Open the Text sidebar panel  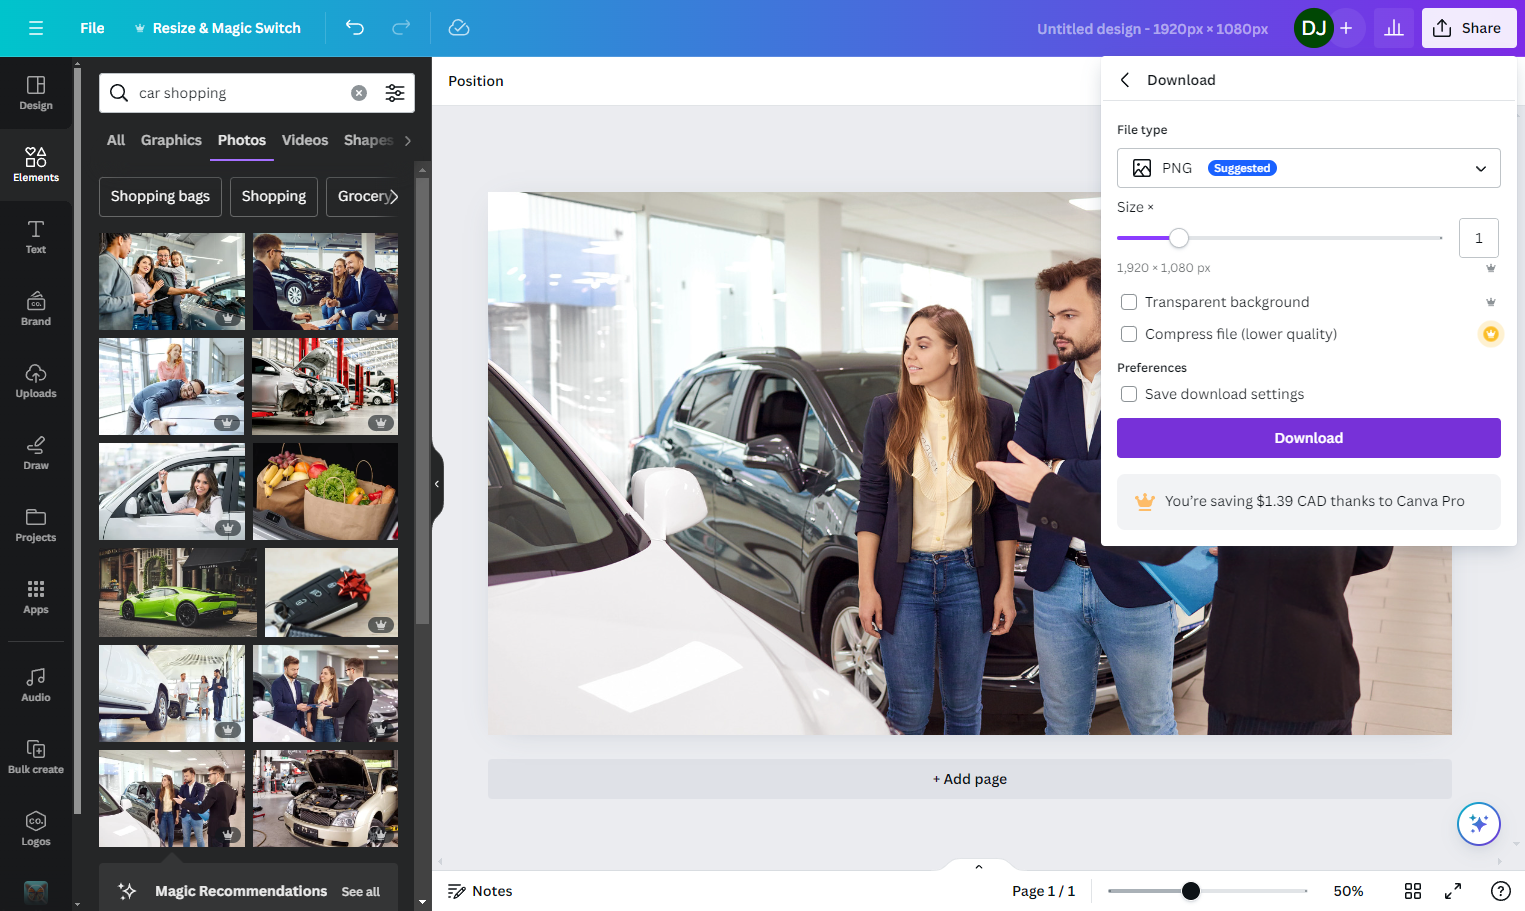tap(36, 237)
